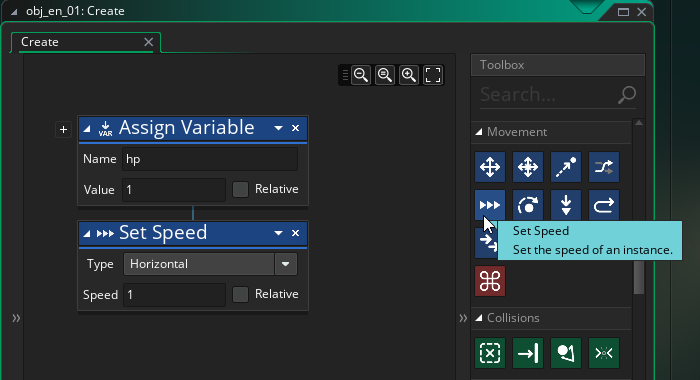
Task: Click the Value field in Assign Variable
Action: click(x=174, y=190)
